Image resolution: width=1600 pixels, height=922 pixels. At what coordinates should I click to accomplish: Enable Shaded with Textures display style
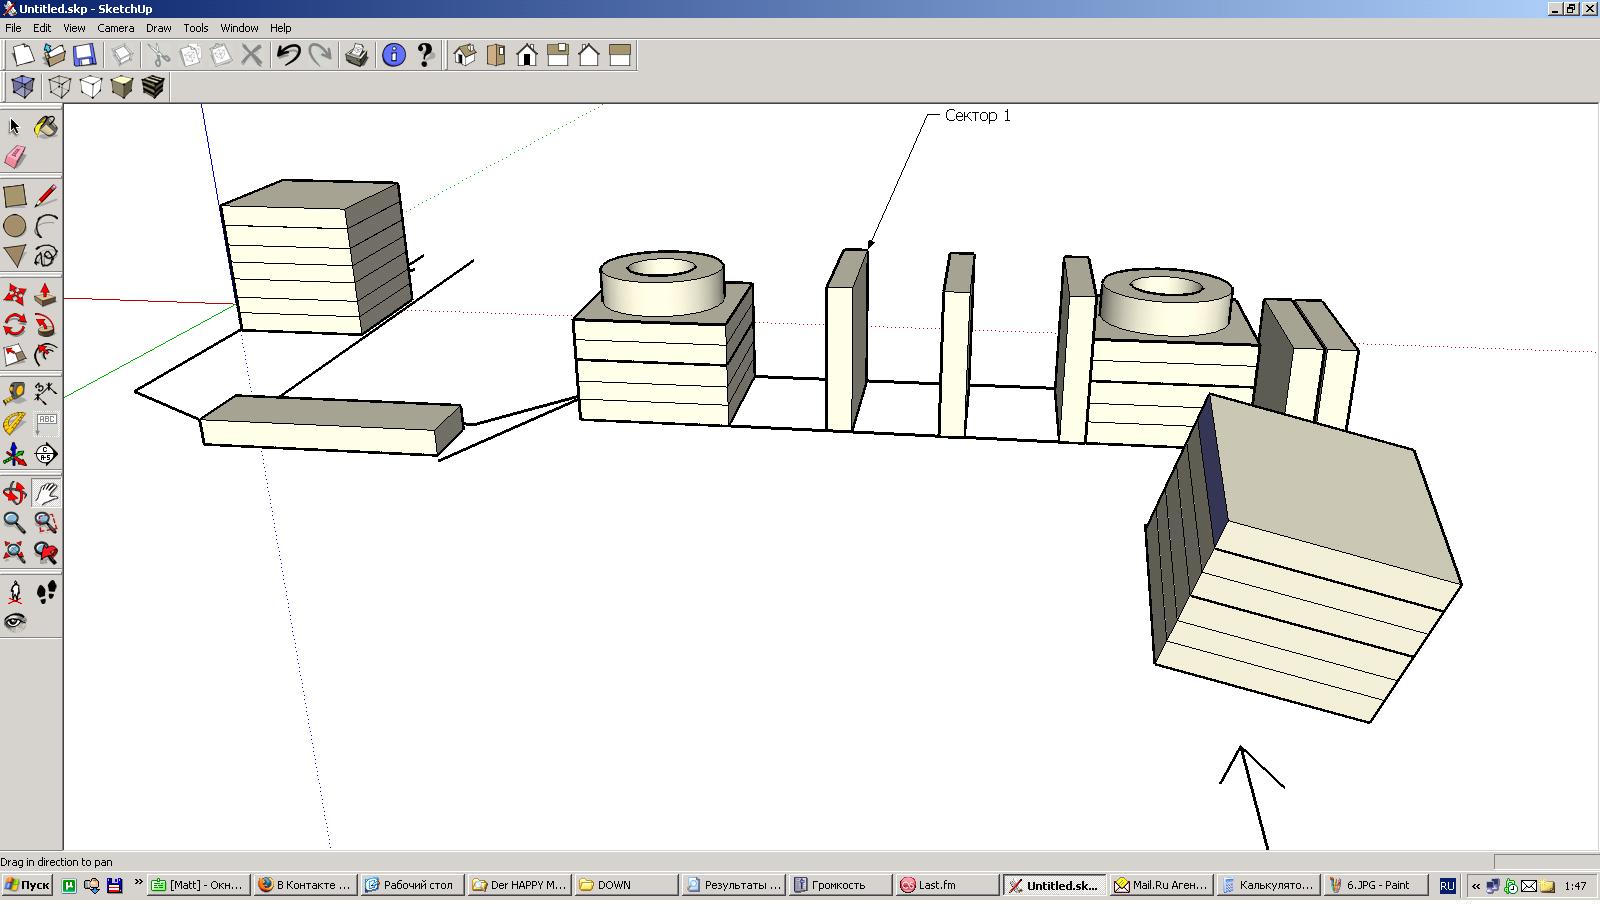click(153, 87)
